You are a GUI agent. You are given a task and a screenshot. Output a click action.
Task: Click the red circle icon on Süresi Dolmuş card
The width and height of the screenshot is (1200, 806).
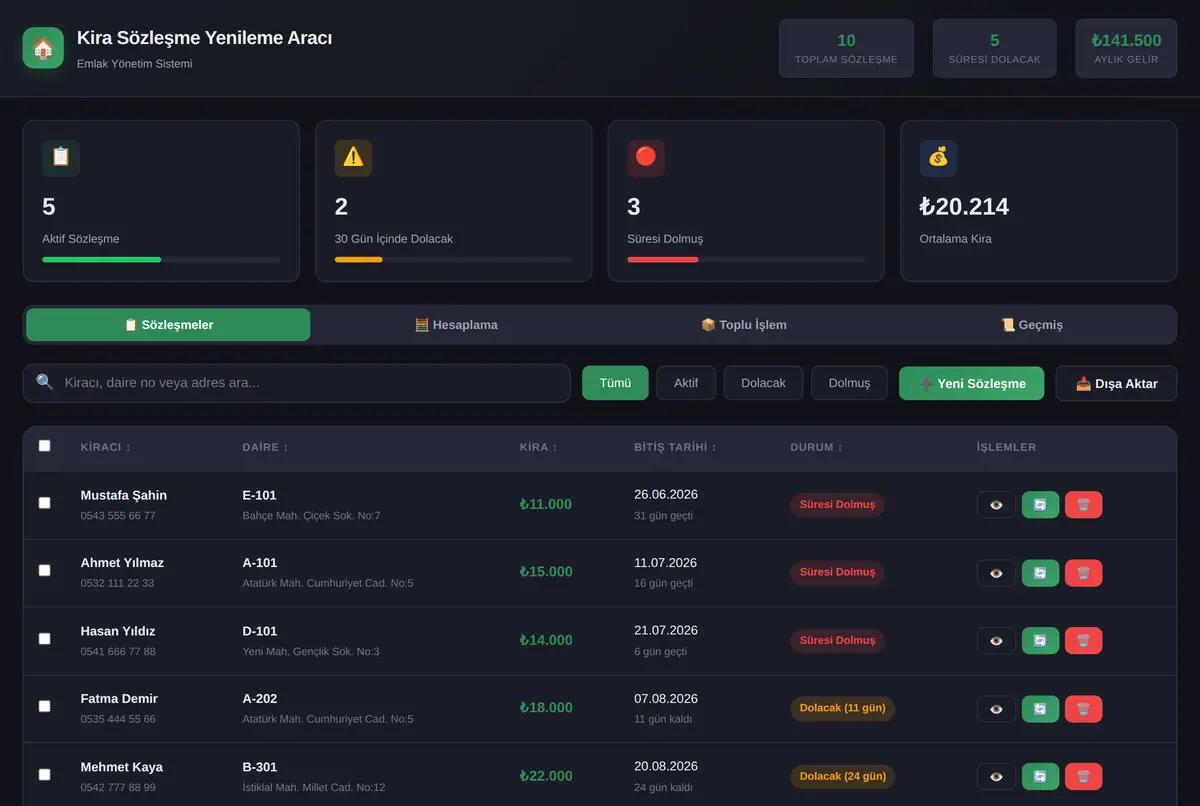click(646, 158)
